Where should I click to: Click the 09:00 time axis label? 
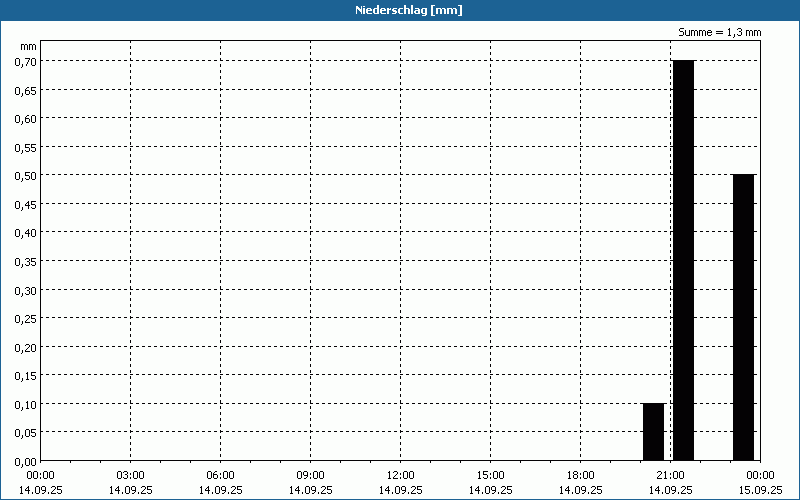(x=311, y=475)
